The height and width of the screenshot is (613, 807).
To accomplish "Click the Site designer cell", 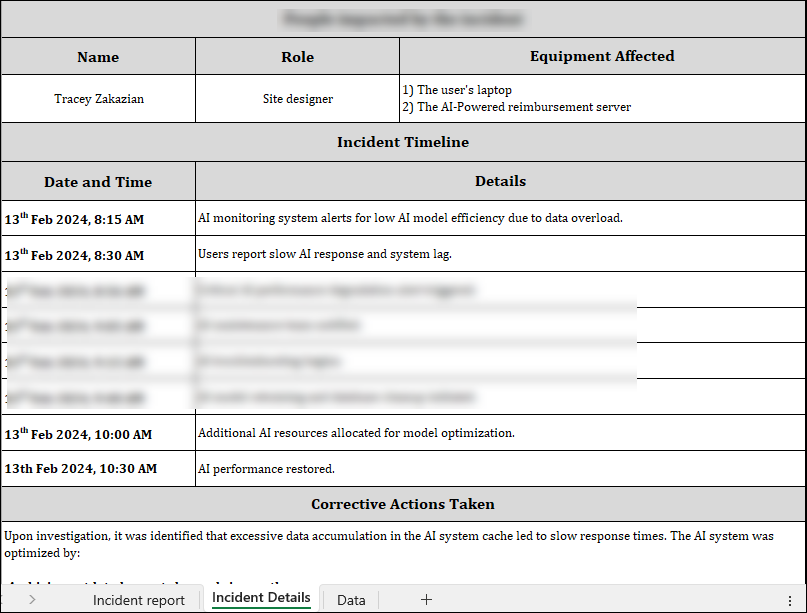I will 297,99.
